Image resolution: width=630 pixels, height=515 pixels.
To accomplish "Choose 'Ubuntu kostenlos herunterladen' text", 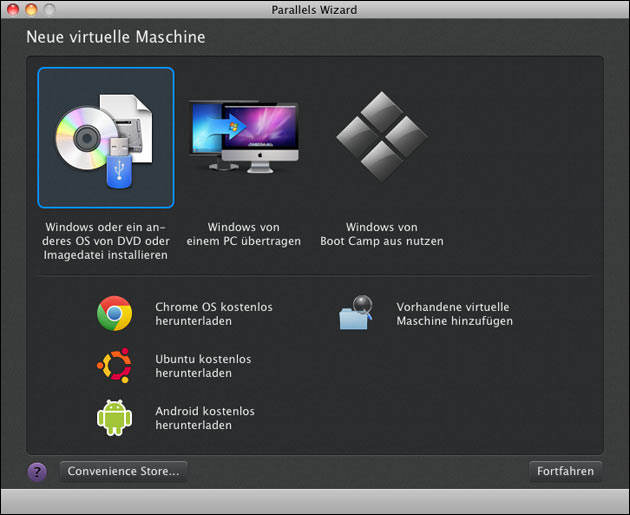I will pyautogui.click(x=203, y=366).
